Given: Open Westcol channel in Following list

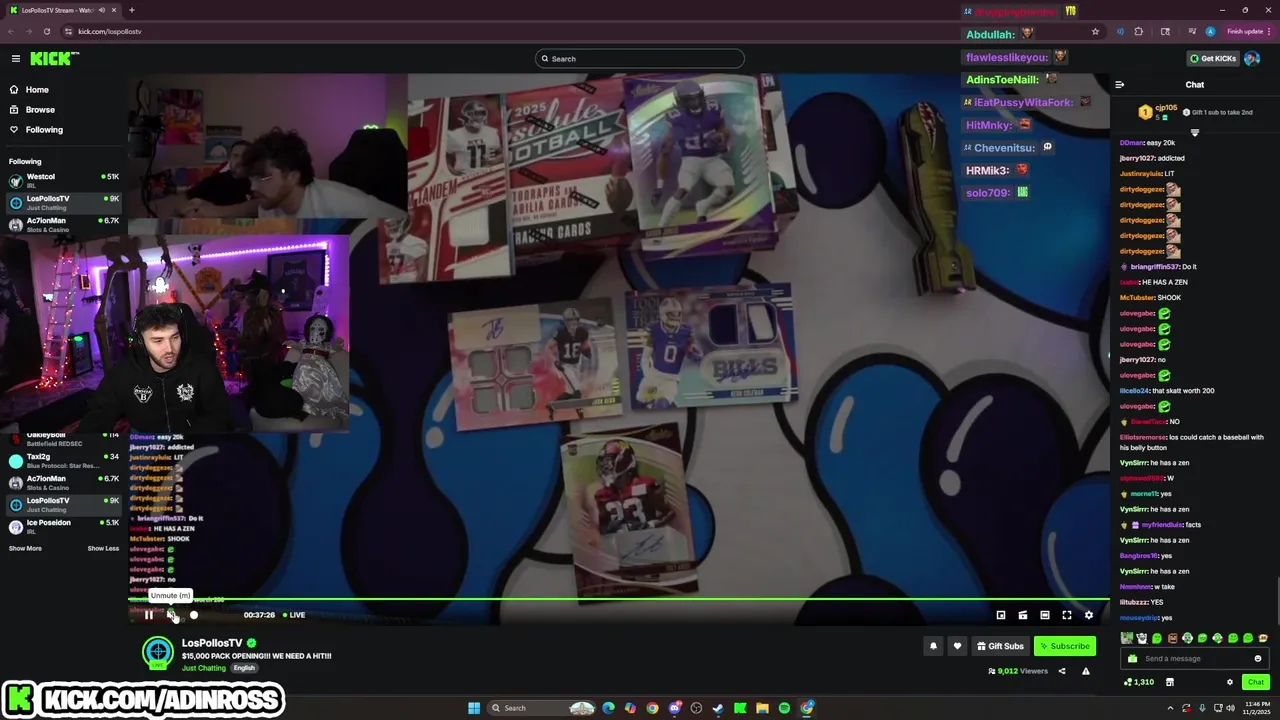Looking at the screenshot, I should [63, 180].
